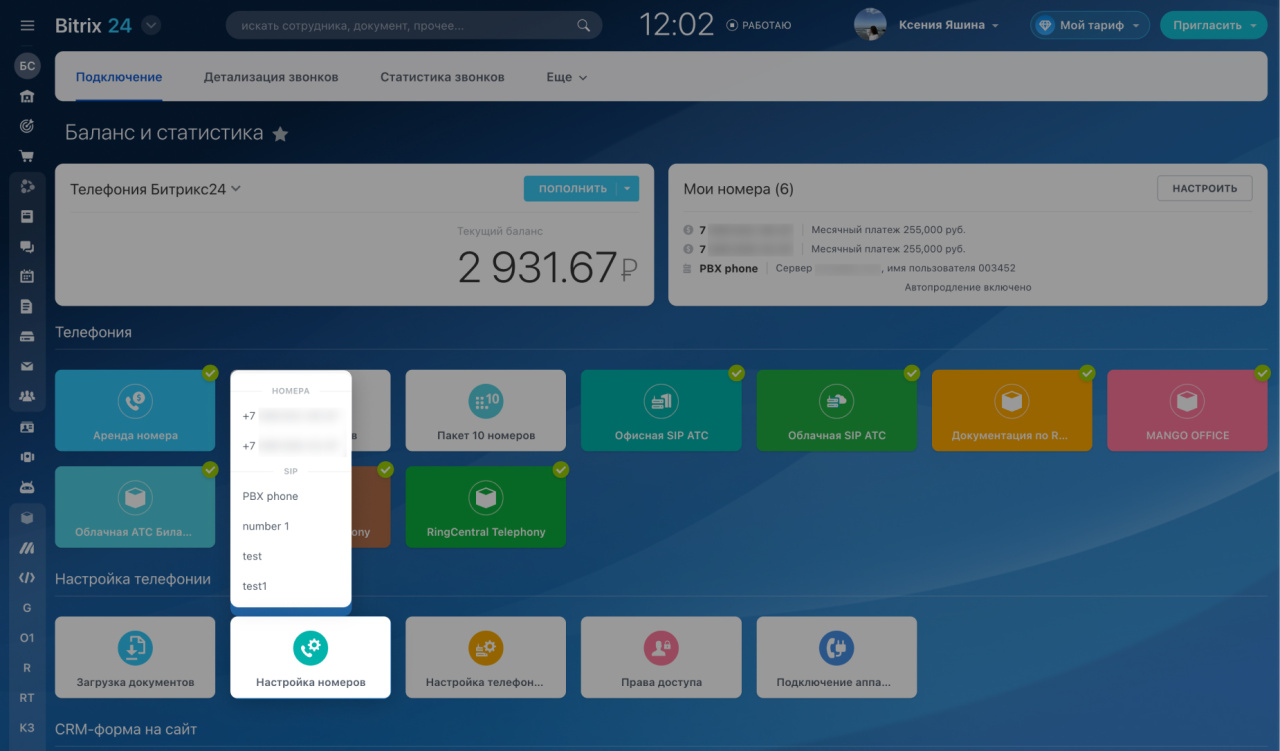Open the Документация по R... tile

point(1012,410)
